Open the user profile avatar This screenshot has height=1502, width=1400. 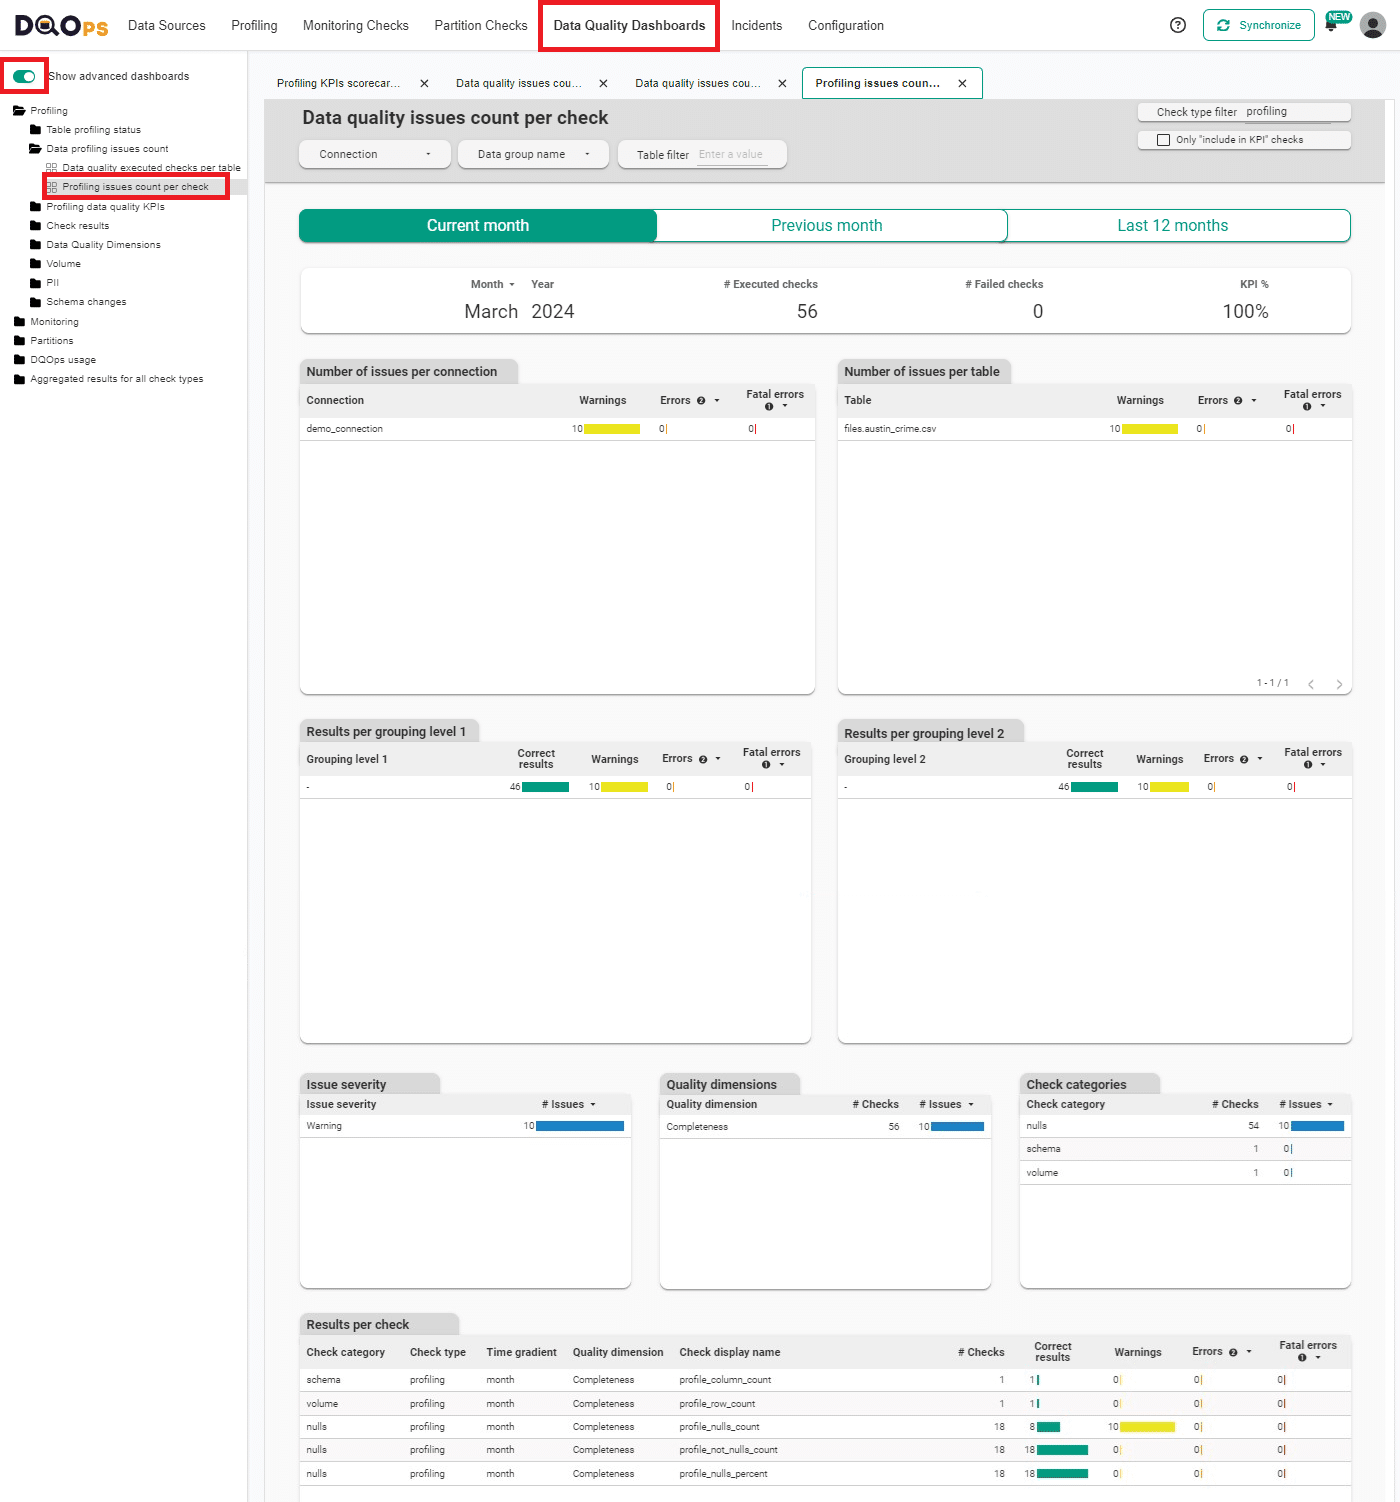[x=1372, y=25]
